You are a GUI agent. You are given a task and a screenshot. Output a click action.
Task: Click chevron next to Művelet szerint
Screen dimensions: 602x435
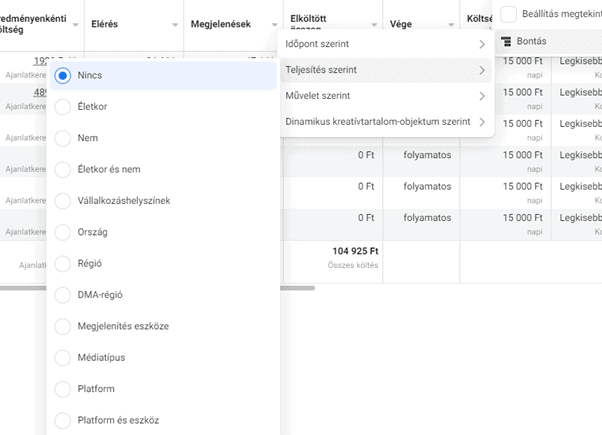(x=482, y=96)
